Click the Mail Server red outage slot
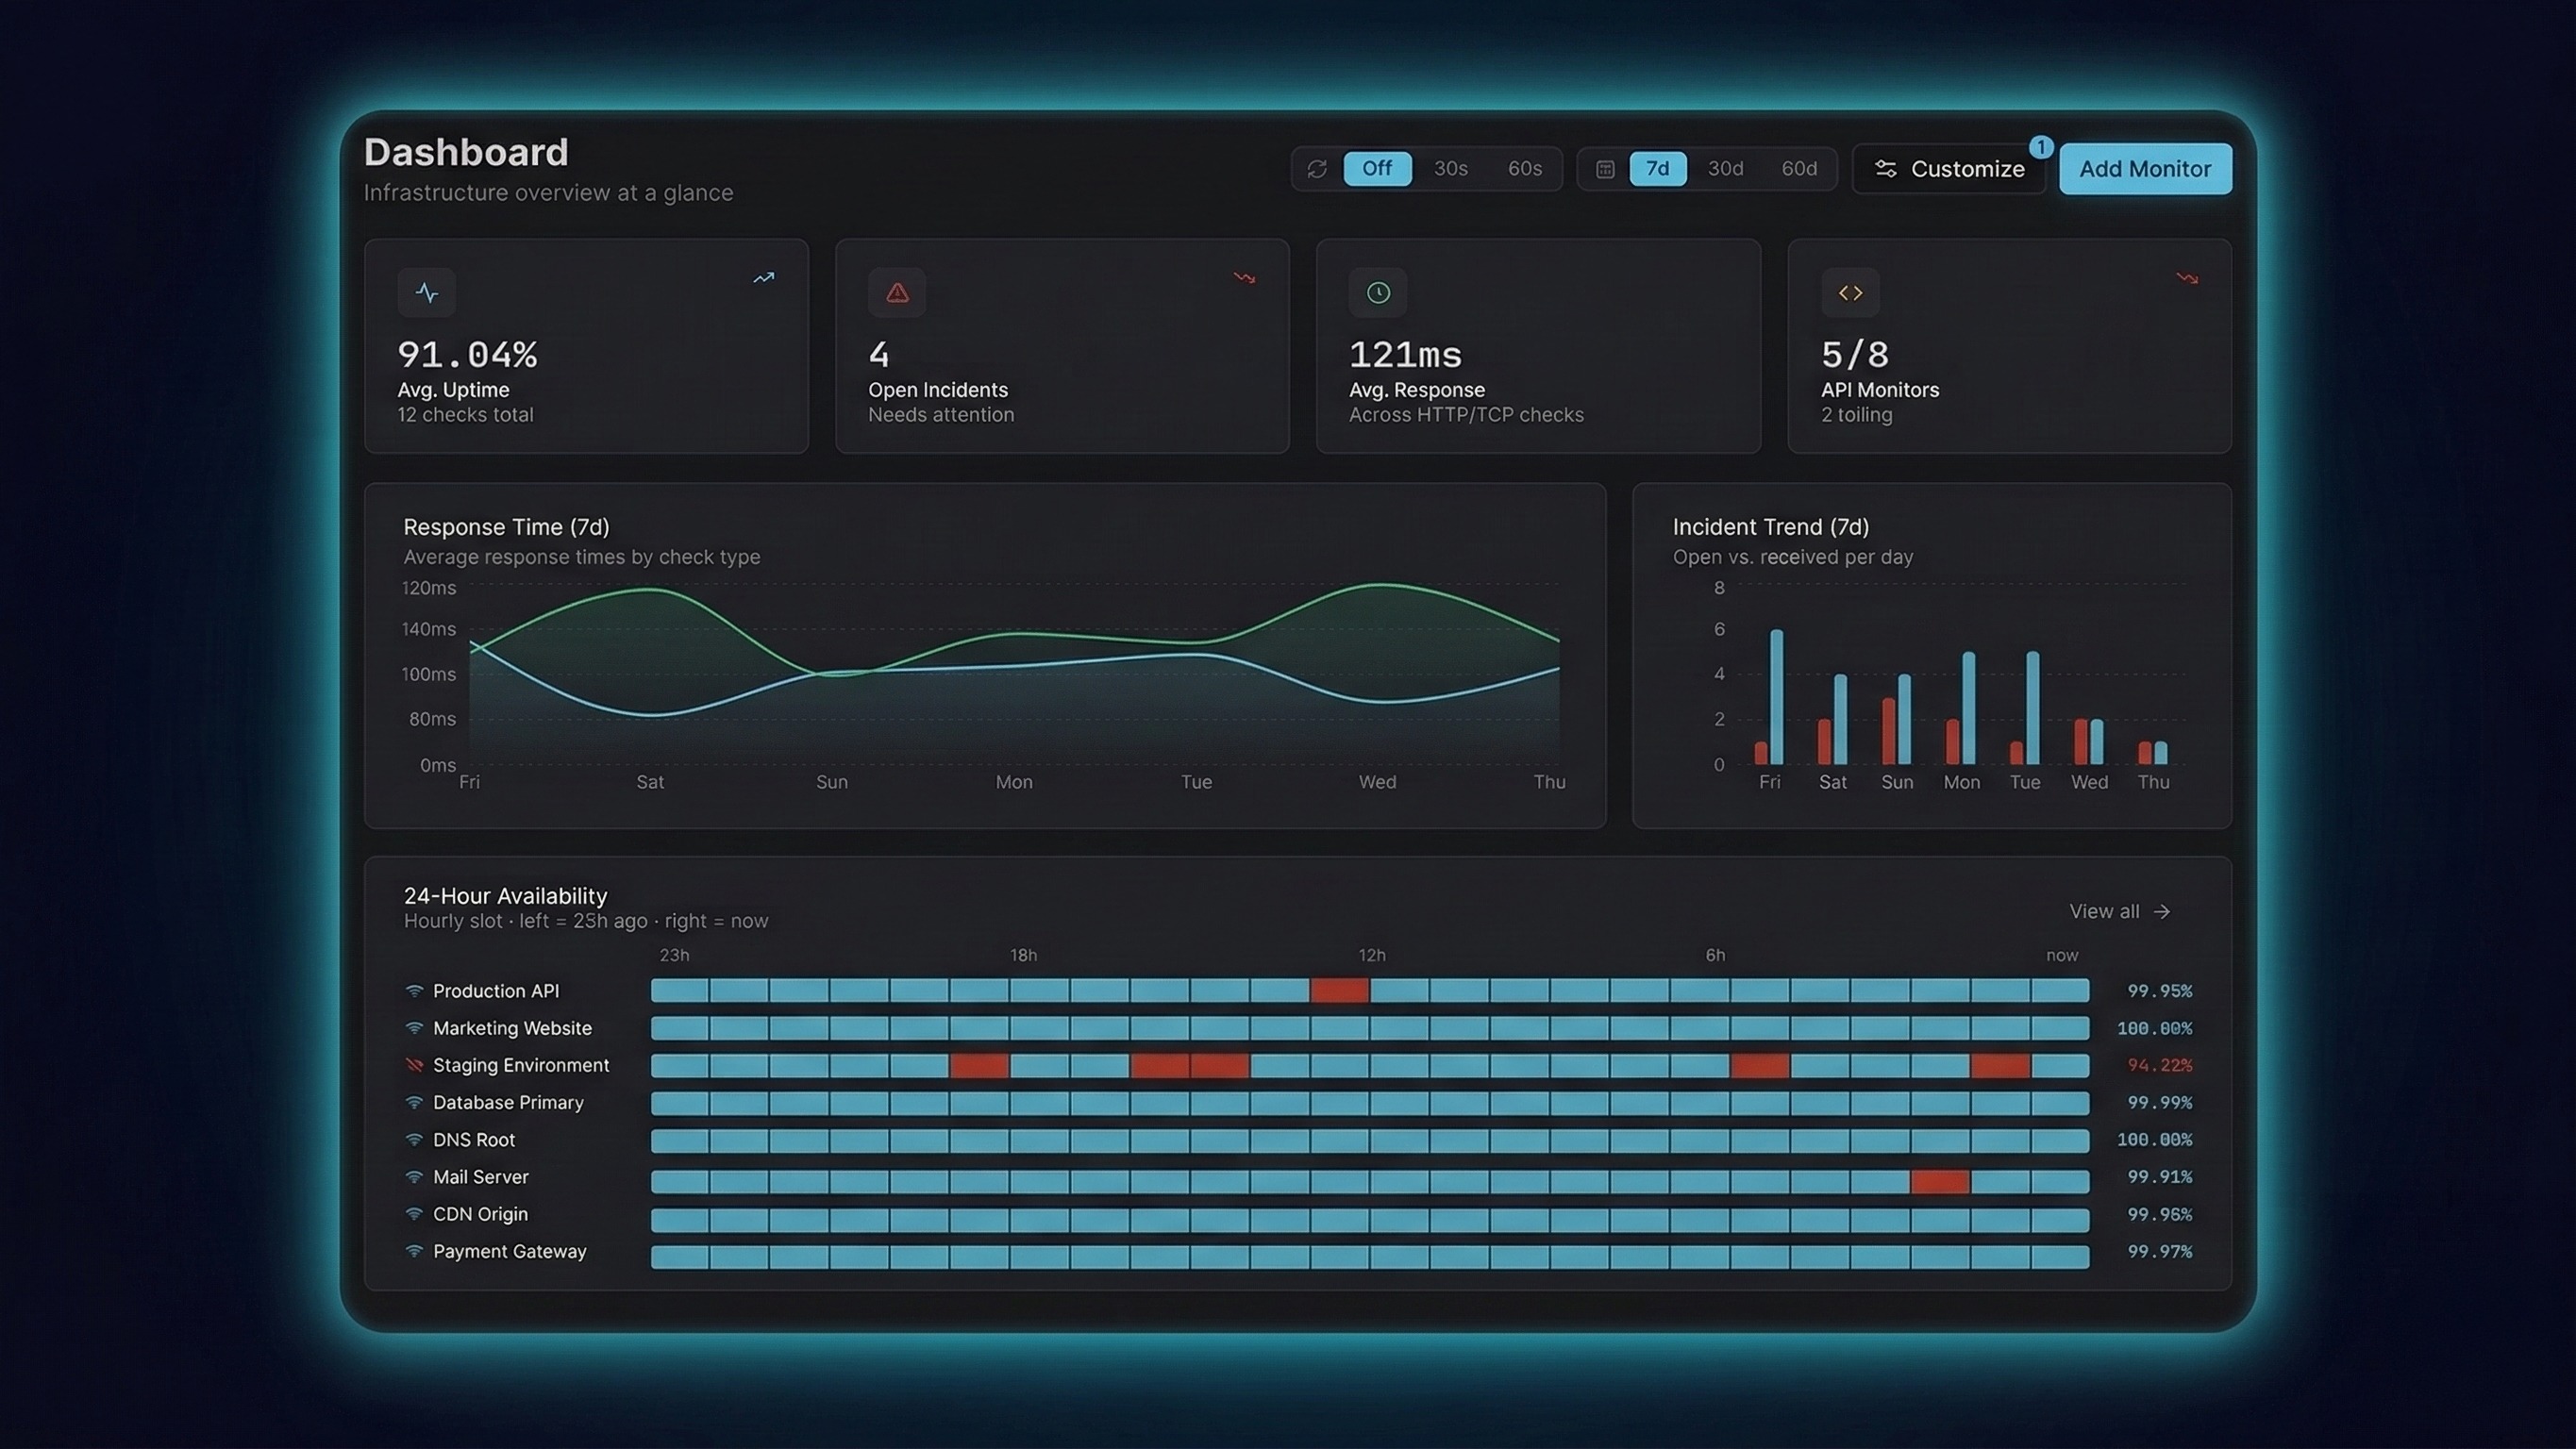 1939,1182
